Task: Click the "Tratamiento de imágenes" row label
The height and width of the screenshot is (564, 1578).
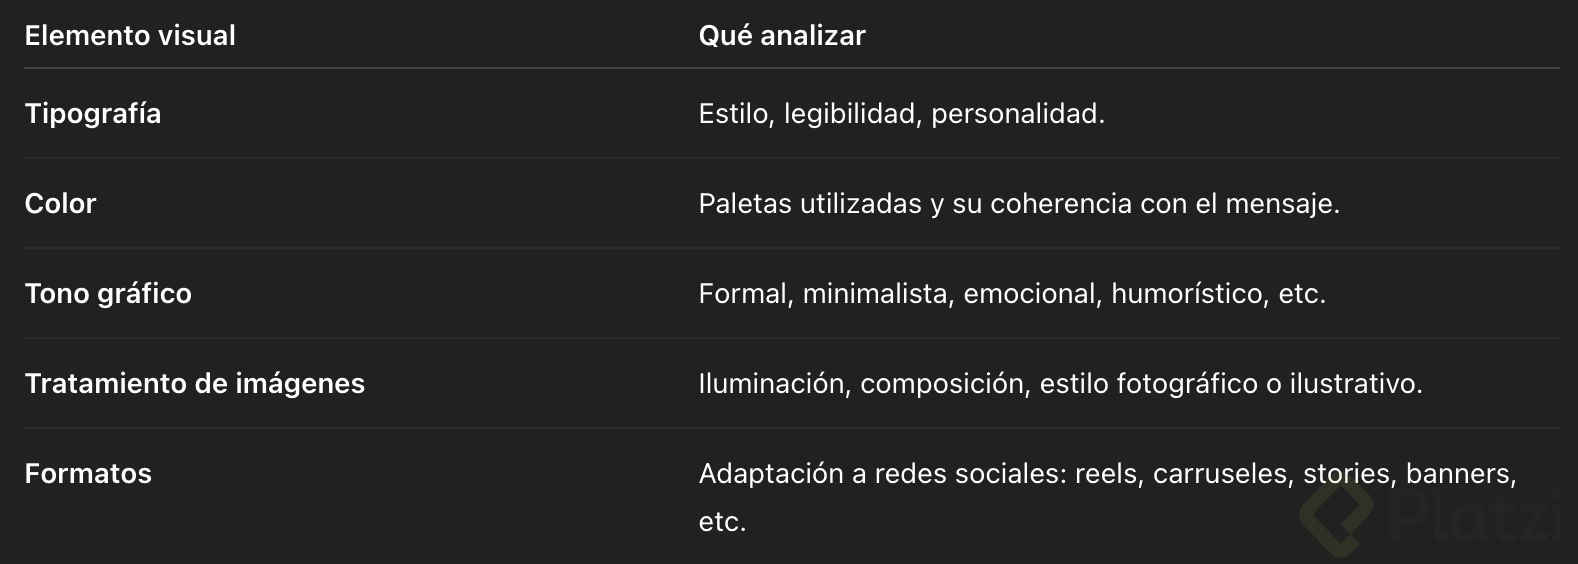Action: pyautogui.click(x=194, y=384)
